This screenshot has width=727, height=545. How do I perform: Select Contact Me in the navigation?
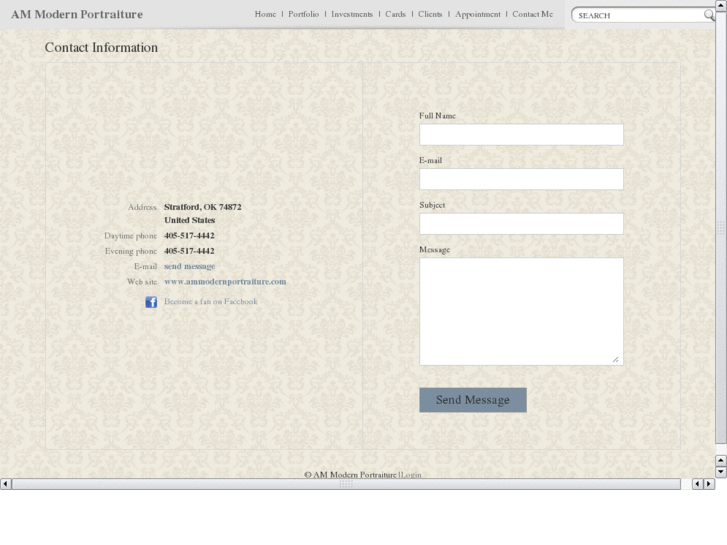coord(533,14)
